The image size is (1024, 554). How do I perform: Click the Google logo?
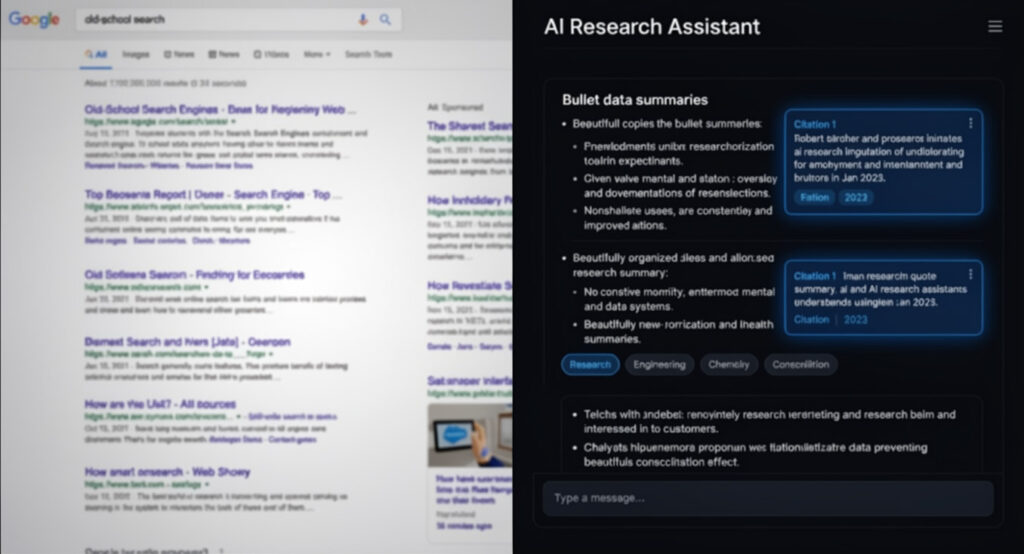[34, 20]
